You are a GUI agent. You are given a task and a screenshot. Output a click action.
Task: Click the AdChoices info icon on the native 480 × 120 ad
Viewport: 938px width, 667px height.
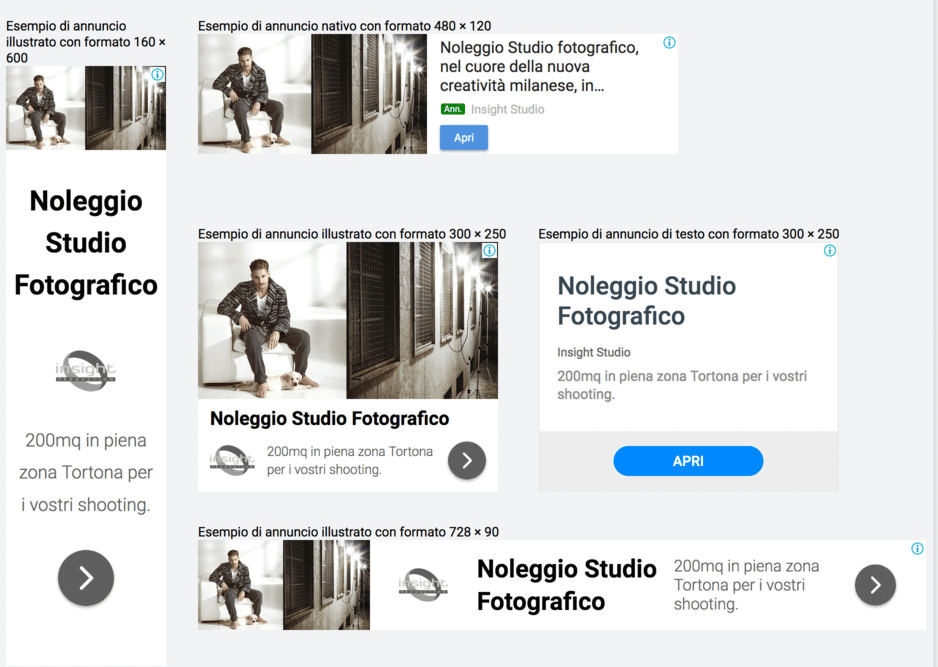pos(669,43)
